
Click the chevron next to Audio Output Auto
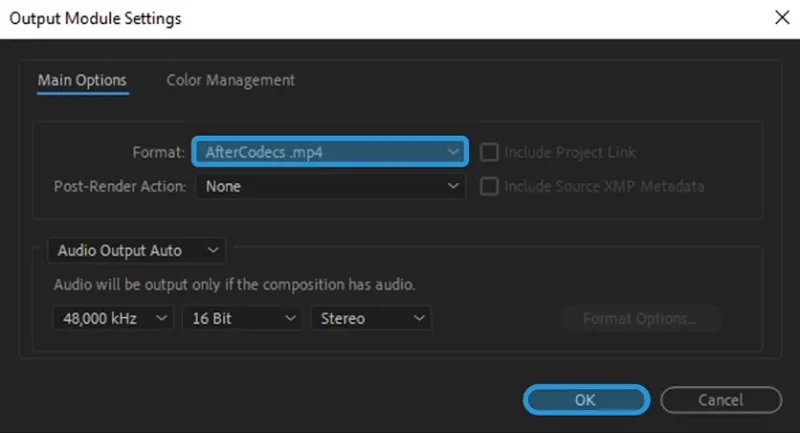[x=213, y=250]
